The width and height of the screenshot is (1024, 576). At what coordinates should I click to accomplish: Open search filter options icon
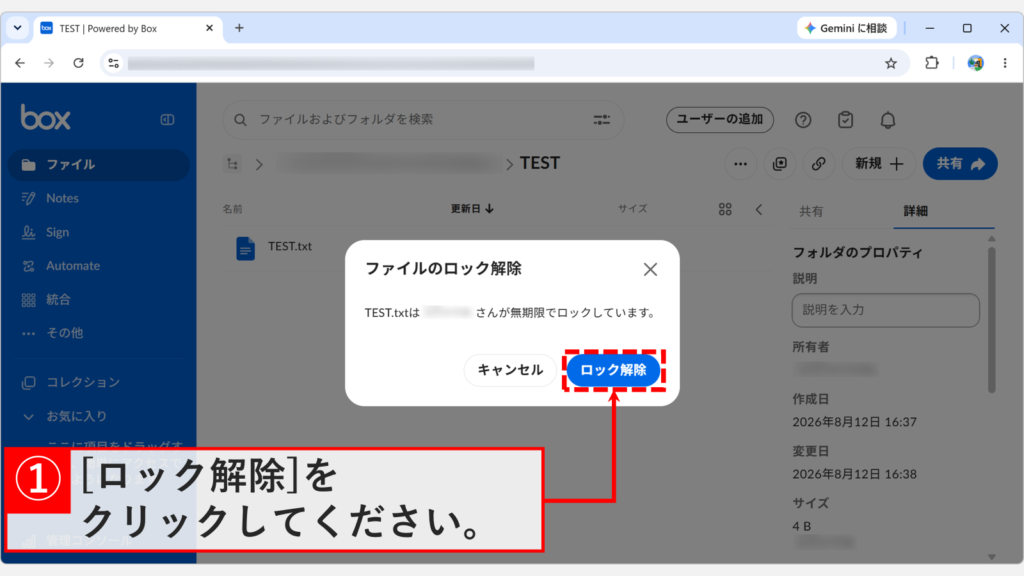point(601,120)
